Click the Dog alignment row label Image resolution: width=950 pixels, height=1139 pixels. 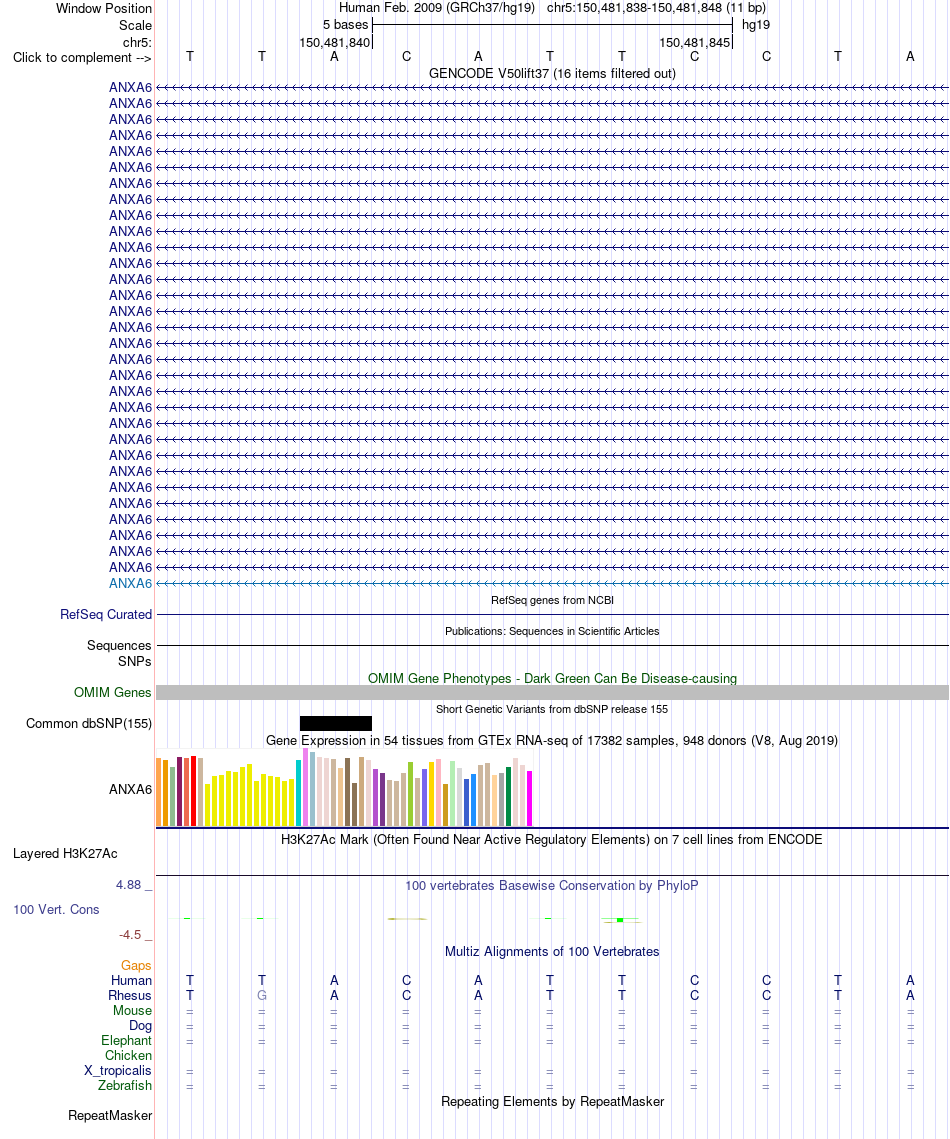(x=140, y=1026)
